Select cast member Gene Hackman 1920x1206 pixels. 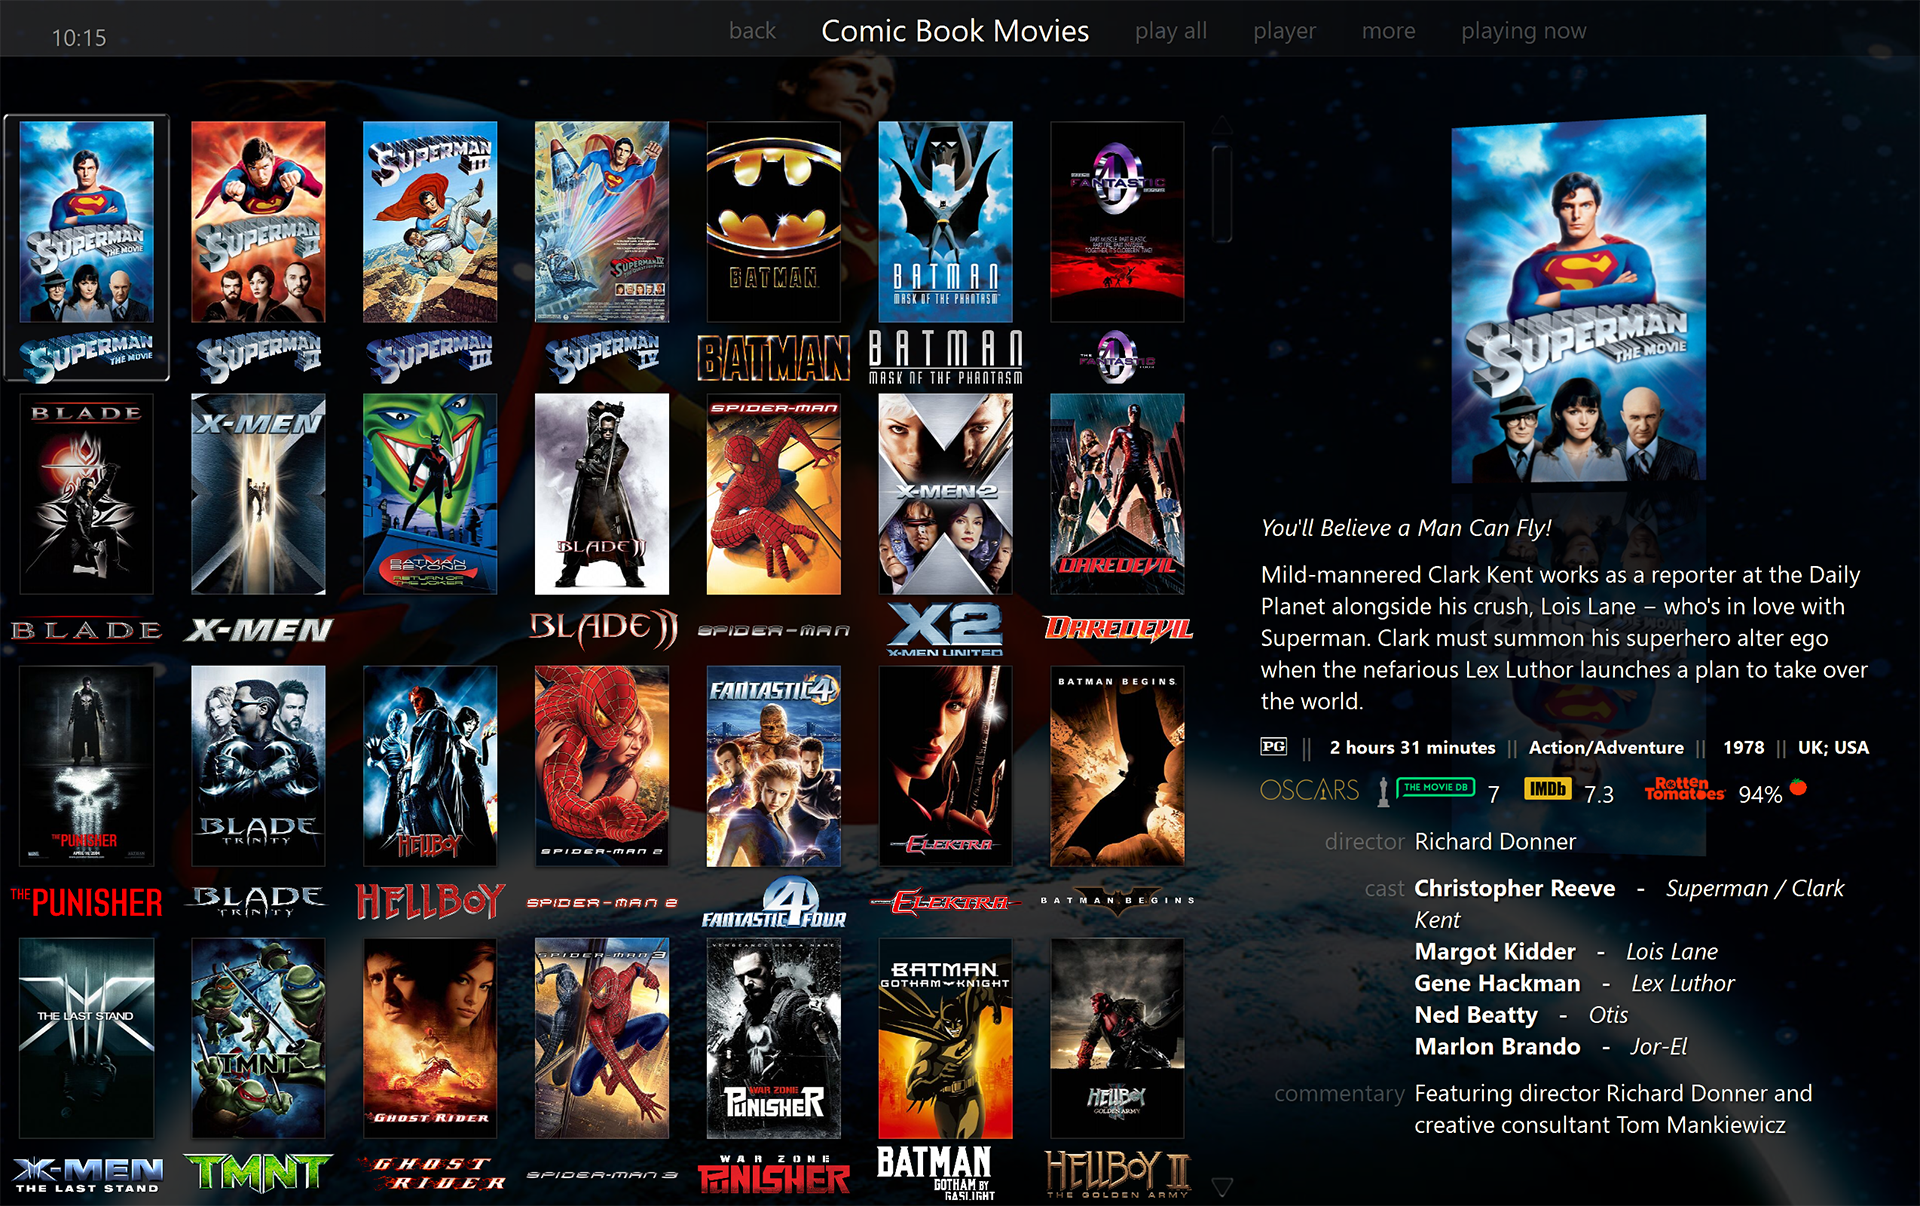(1497, 984)
